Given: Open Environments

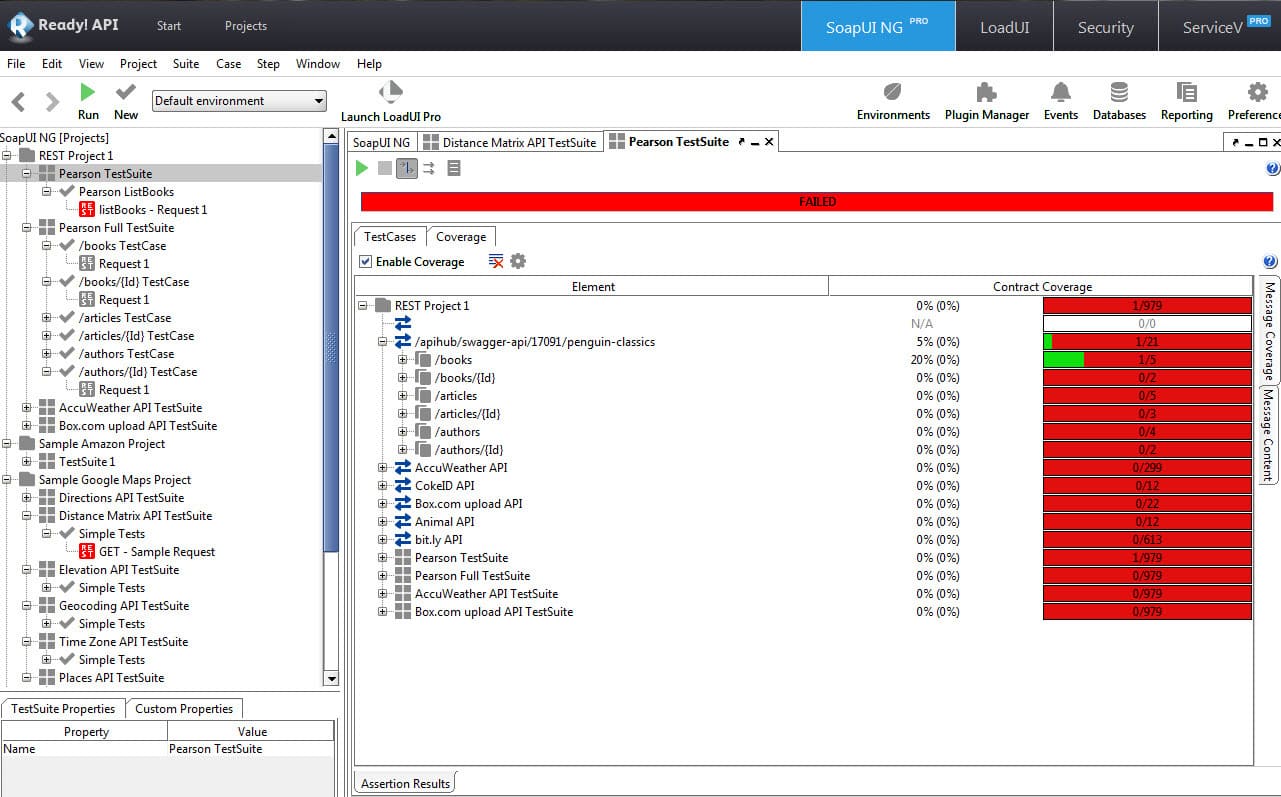Looking at the screenshot, I should point(893,101).
